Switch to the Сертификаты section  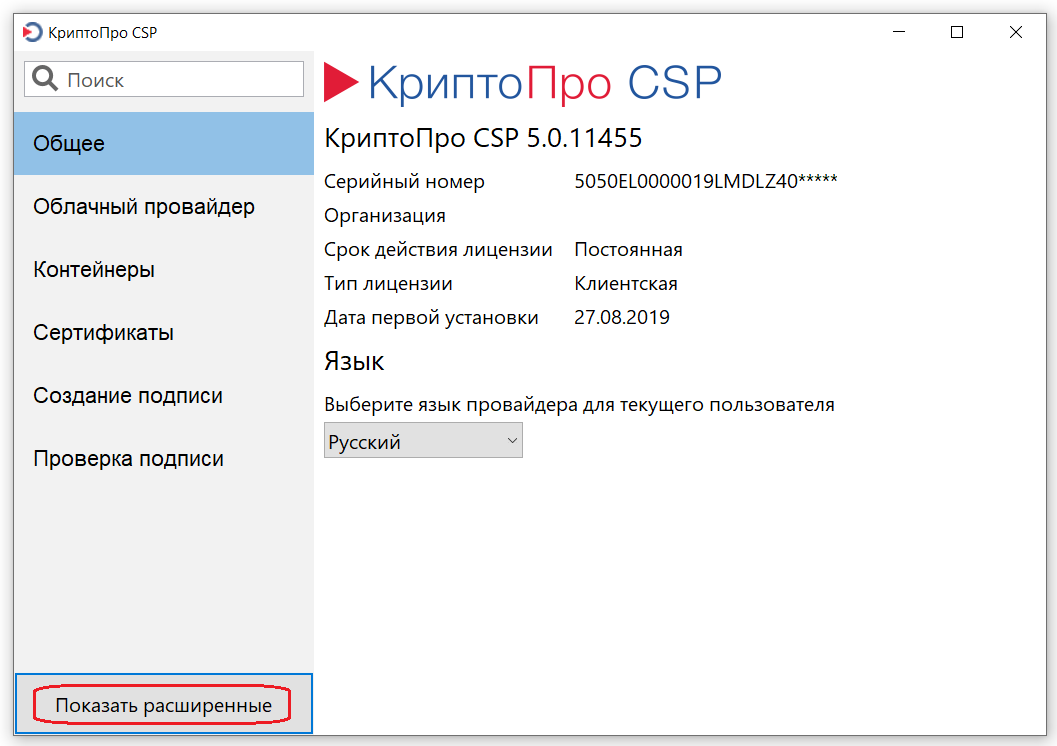pos(164,332)
